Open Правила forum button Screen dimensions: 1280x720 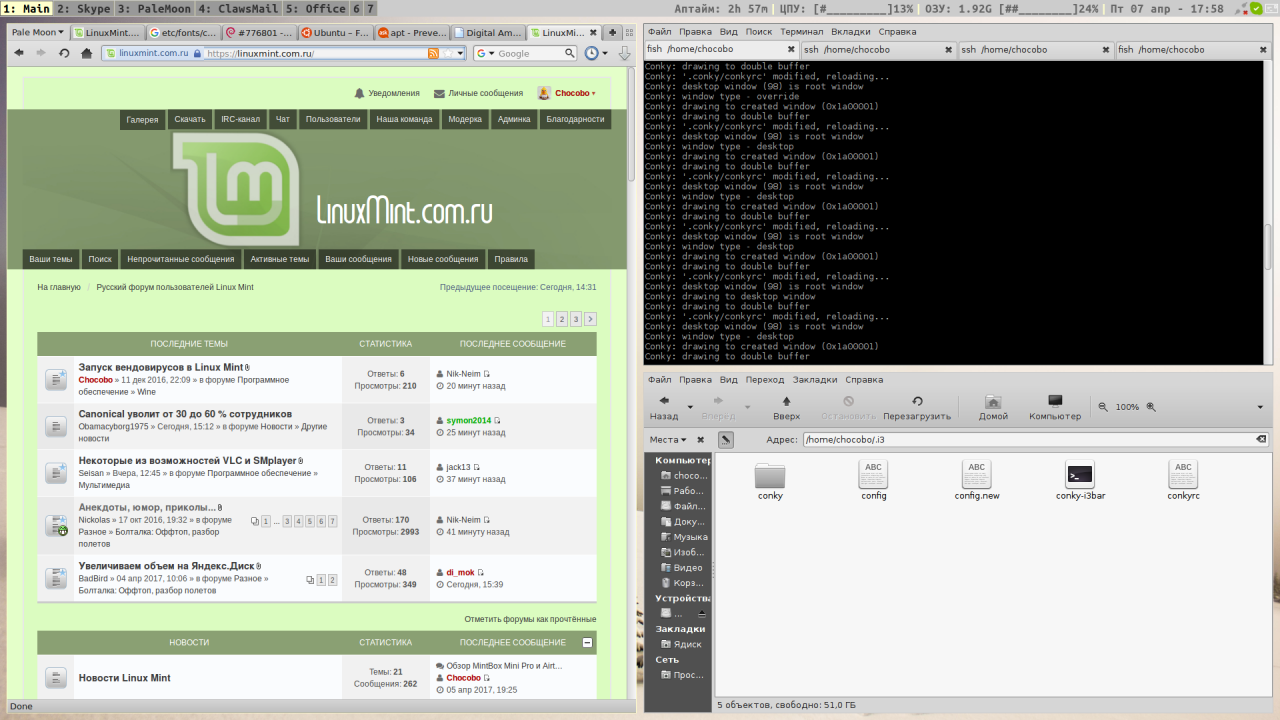[x=510, y=259]
